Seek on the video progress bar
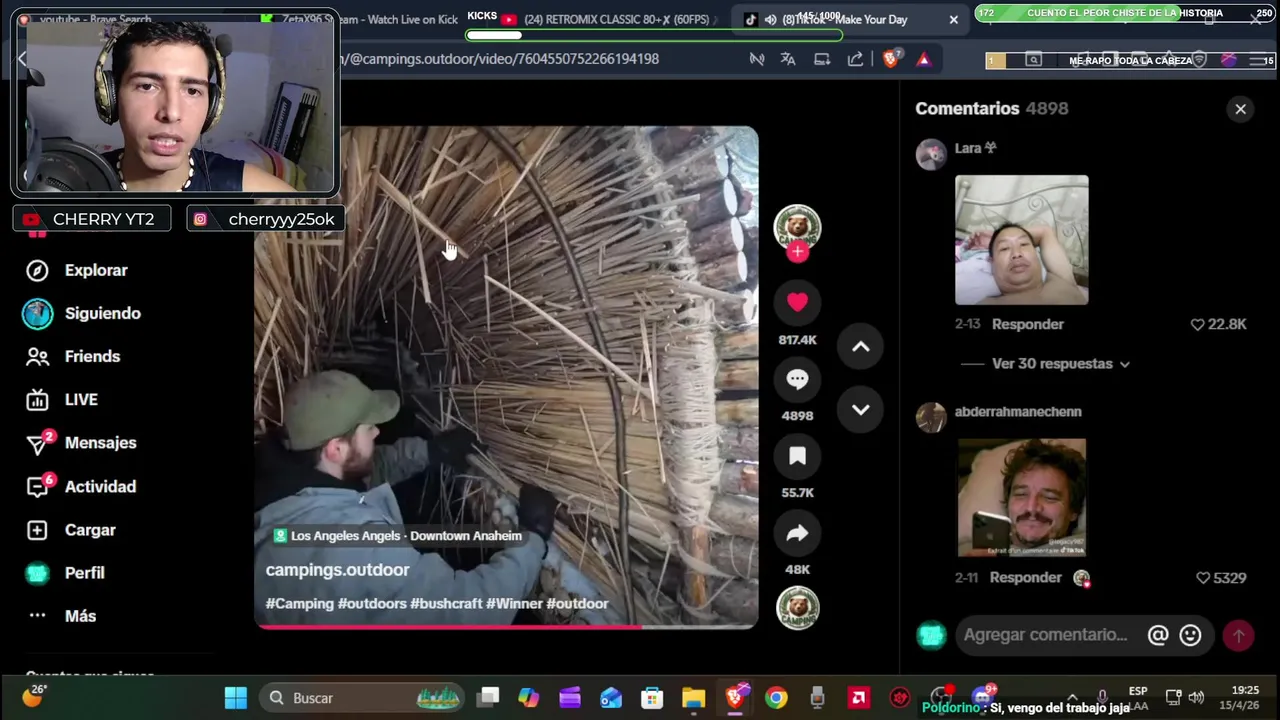1280x720 pixels. pyautogui.click(x=507, y=627)
